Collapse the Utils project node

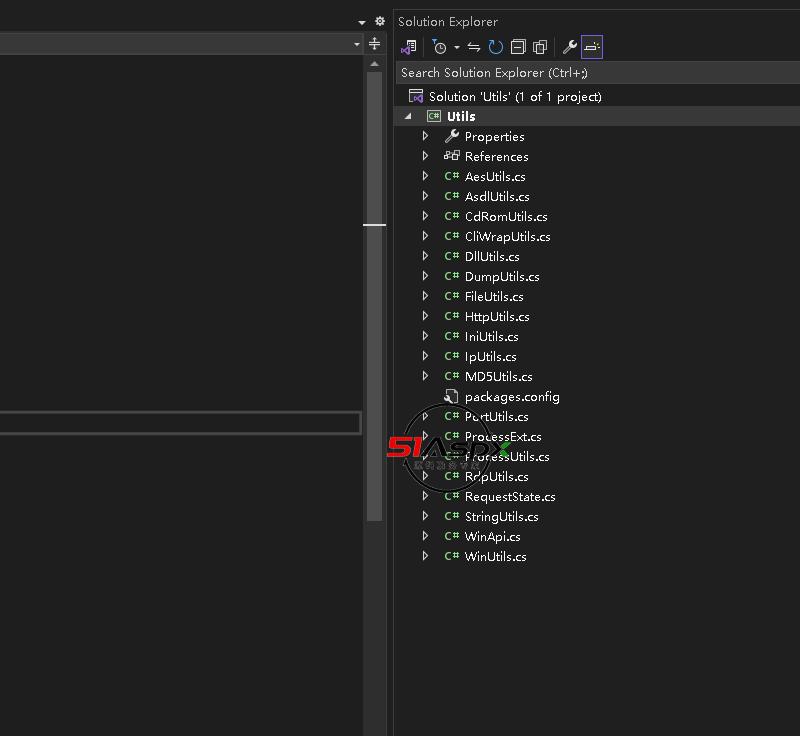(408, 116)
